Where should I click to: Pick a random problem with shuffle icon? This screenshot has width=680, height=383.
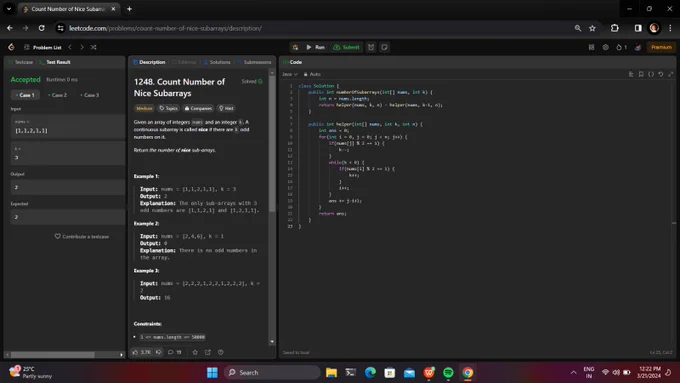point(93,47)
